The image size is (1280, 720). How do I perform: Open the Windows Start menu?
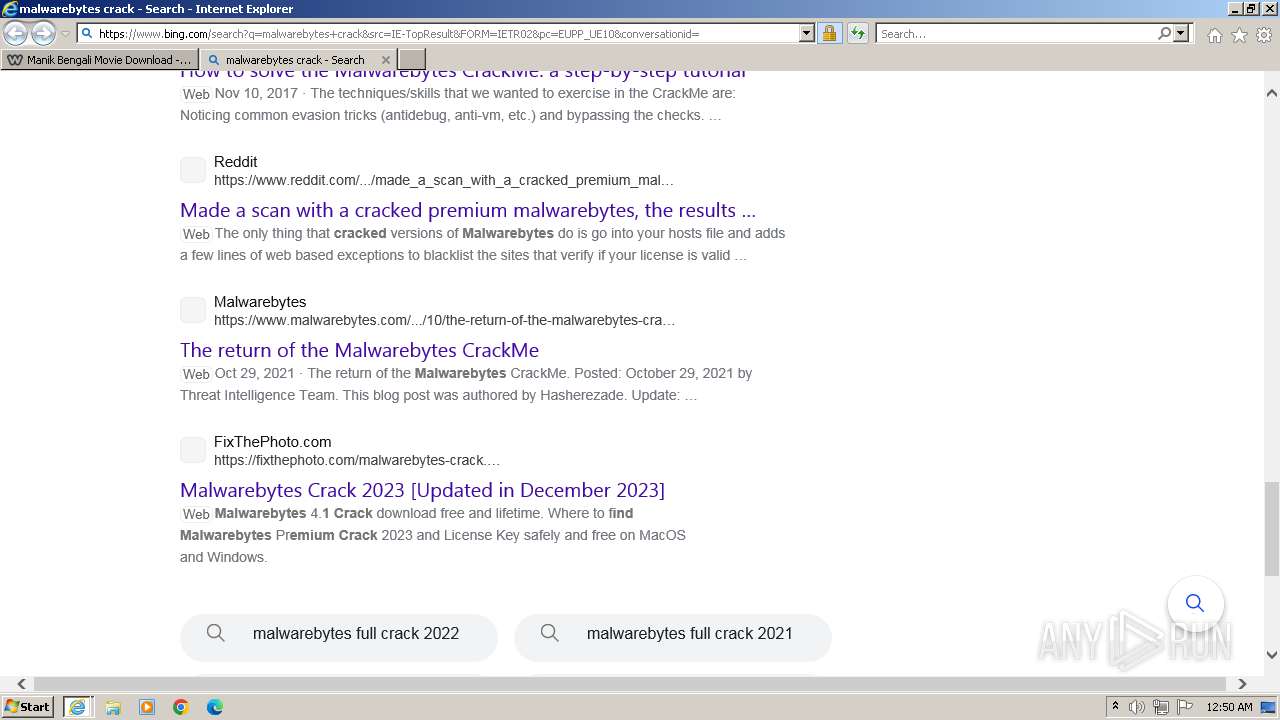[28, 706]
